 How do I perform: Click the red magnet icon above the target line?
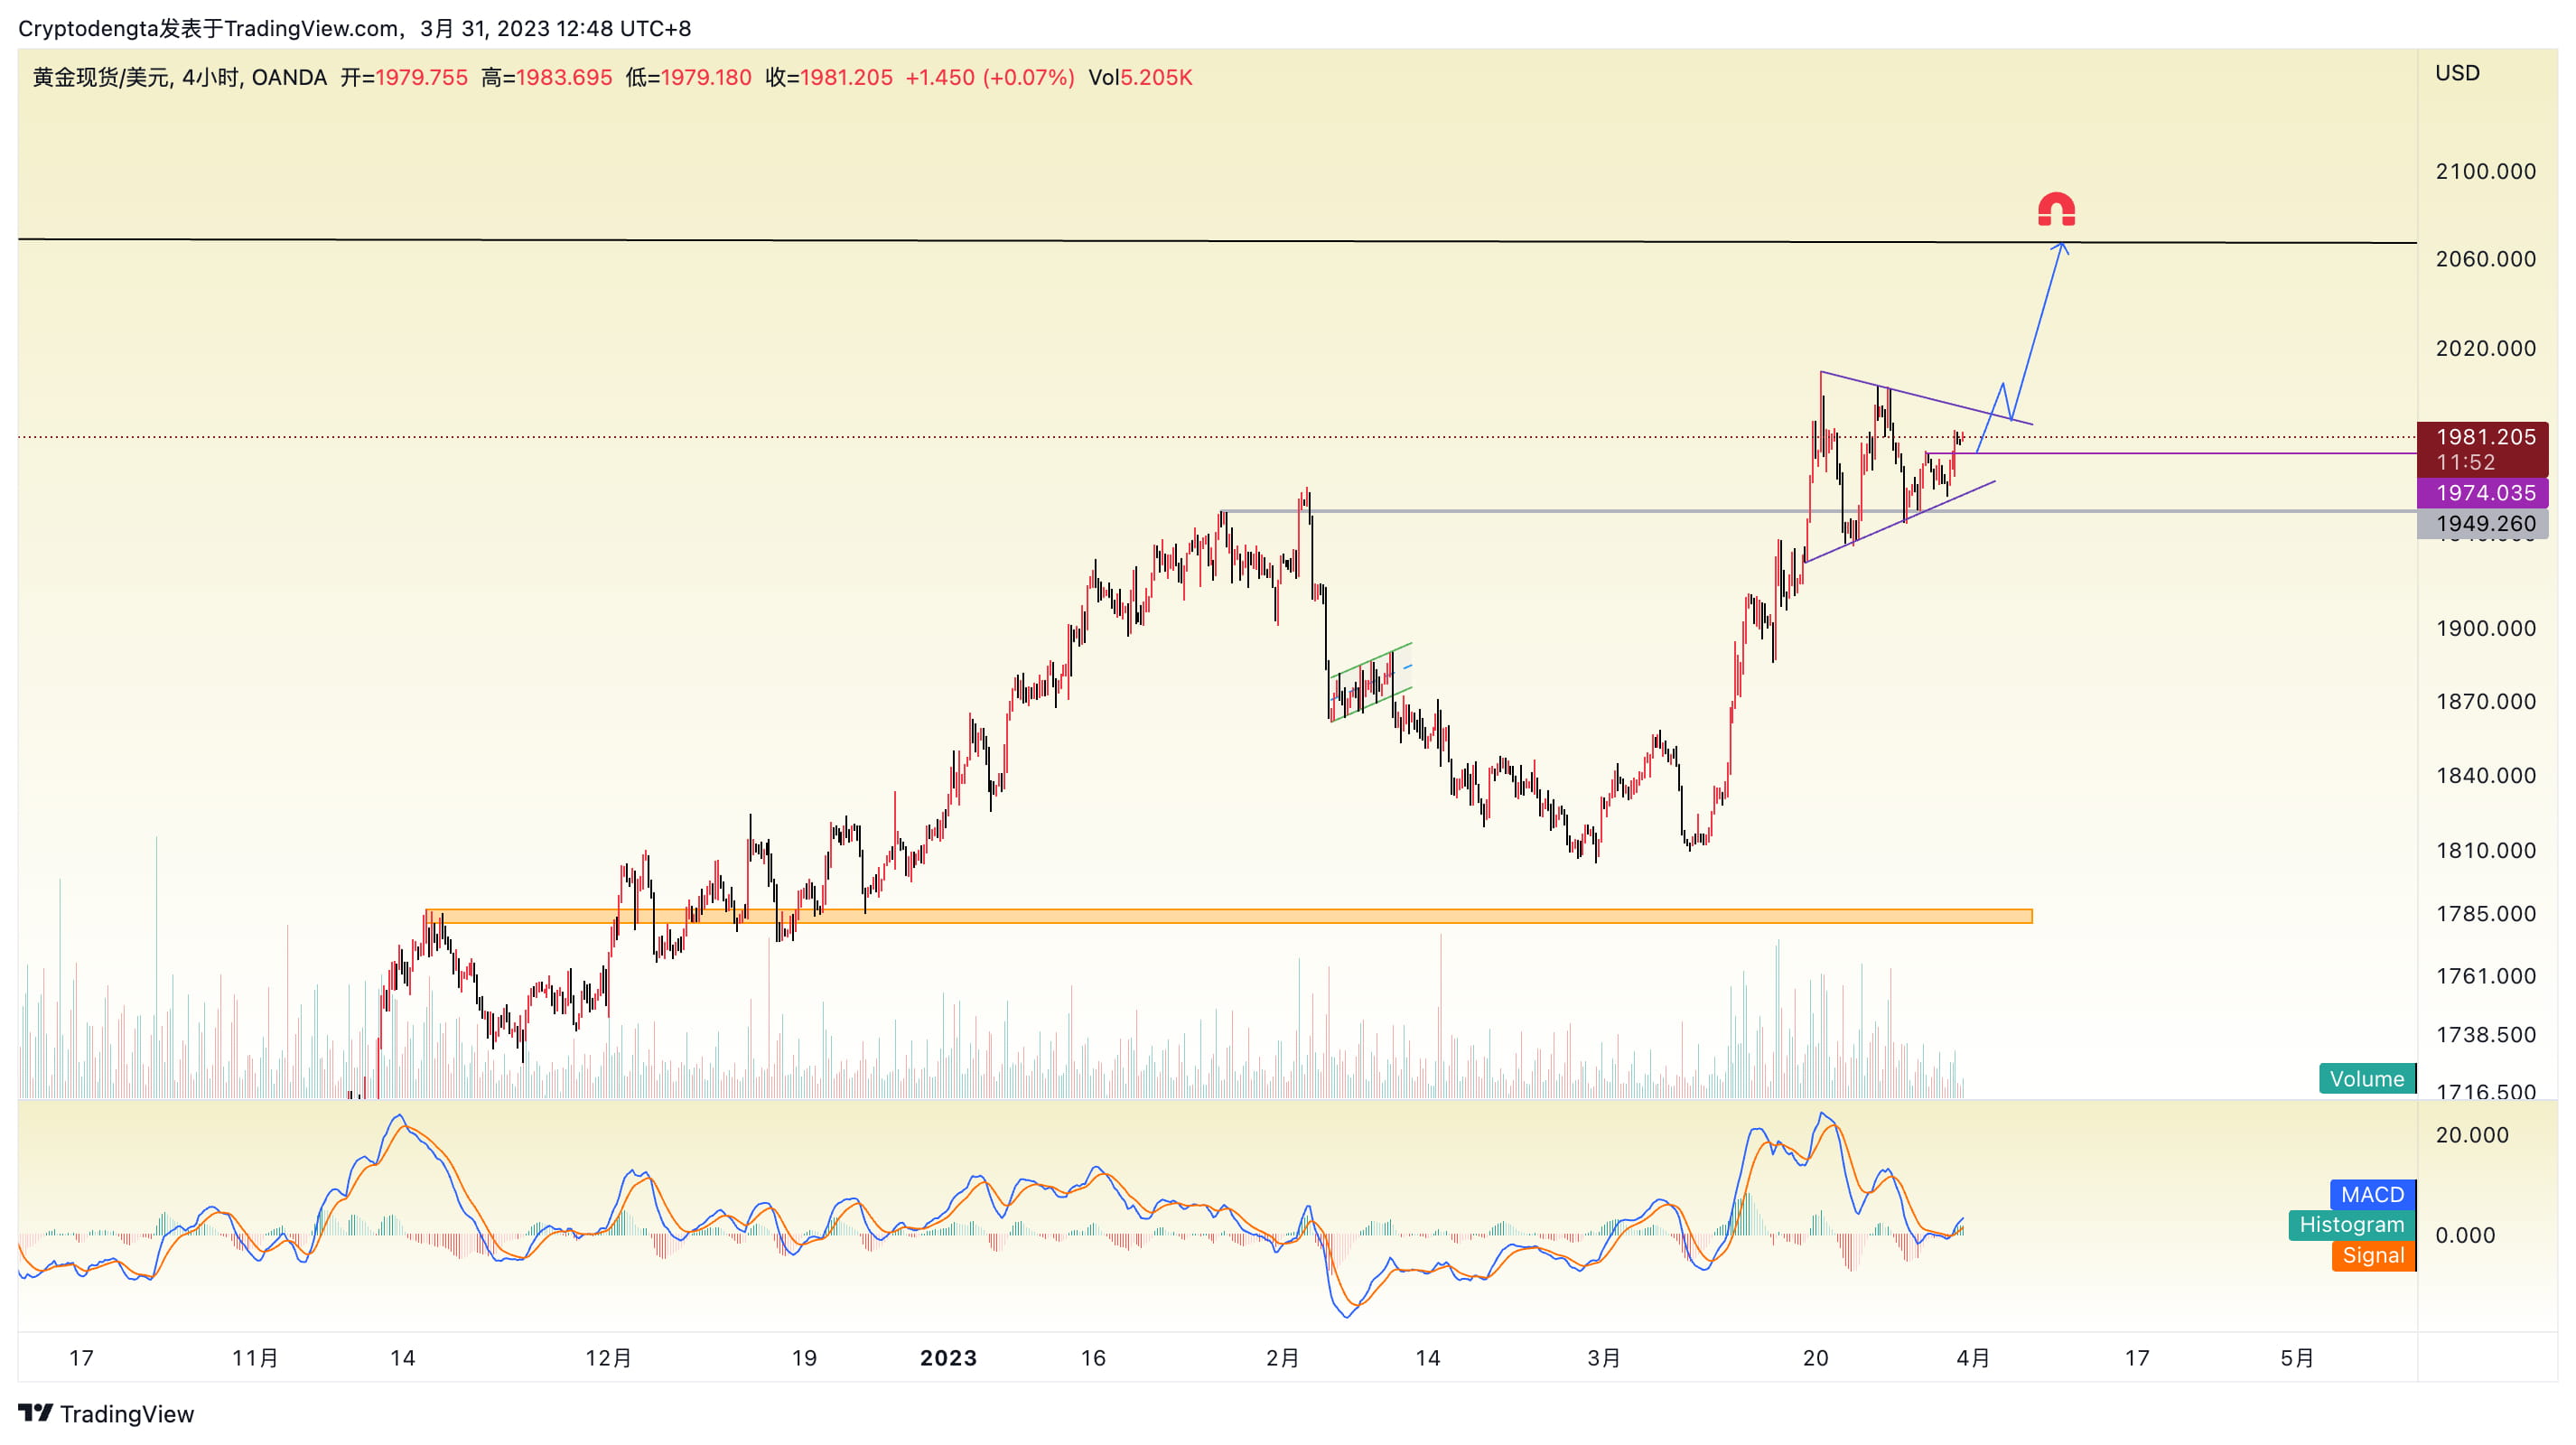pyautogui.click(x=2056, y=209)
